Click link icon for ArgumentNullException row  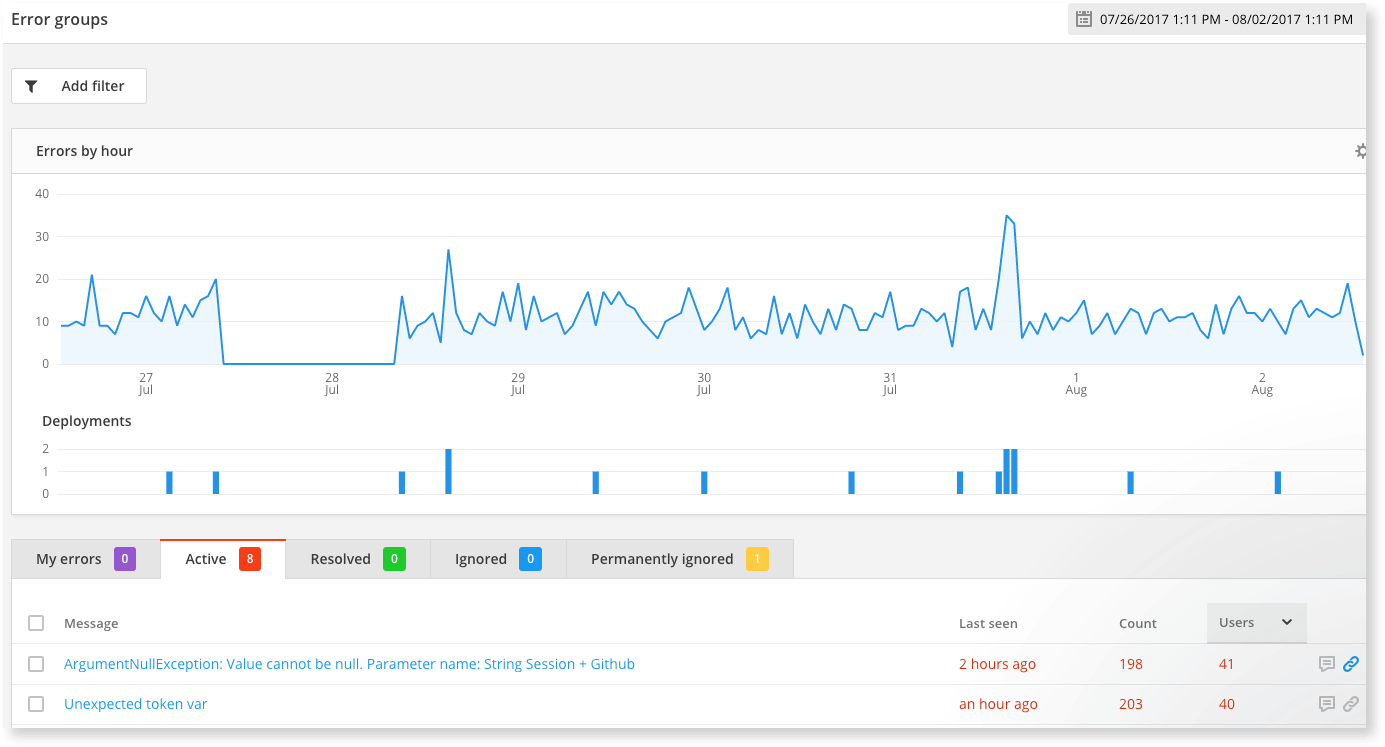coord(1350,663)
